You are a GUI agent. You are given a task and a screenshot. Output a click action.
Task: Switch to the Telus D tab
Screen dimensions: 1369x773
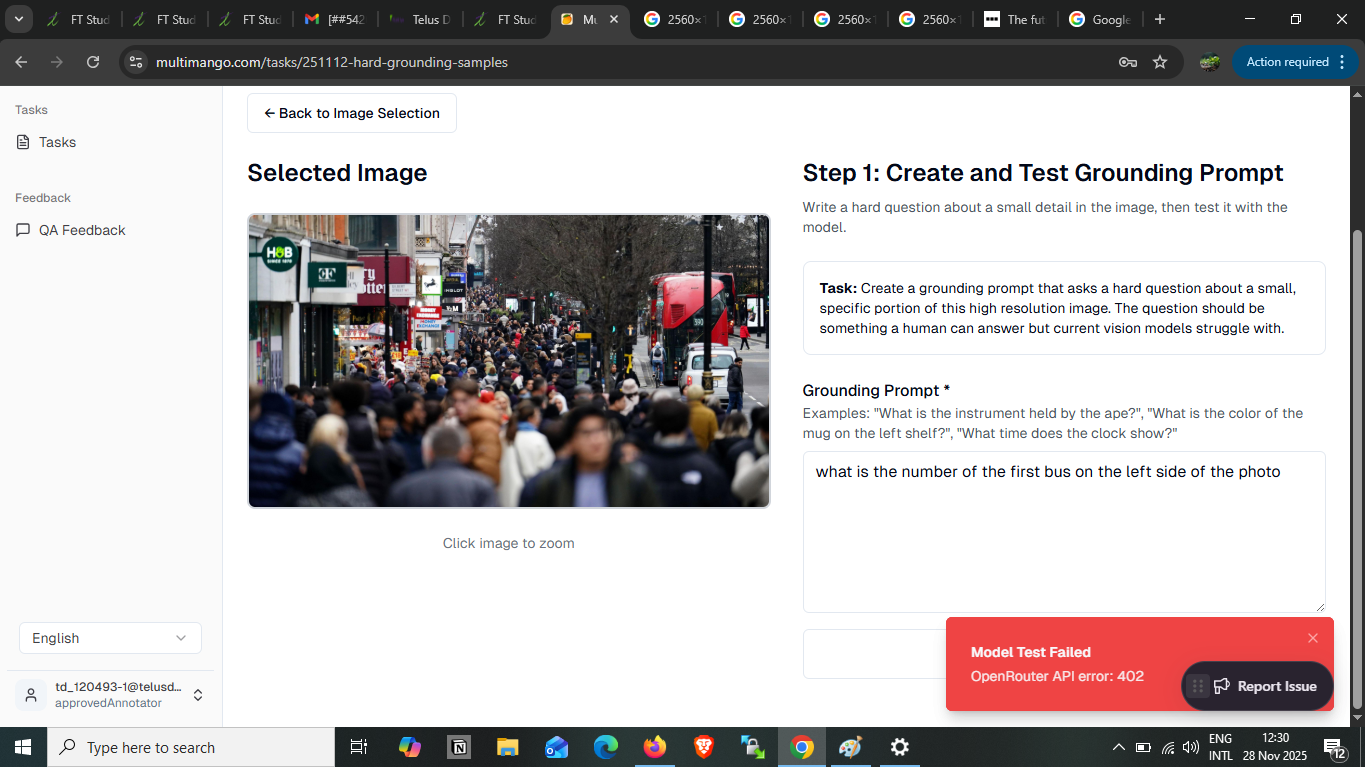tap(420, 19)
